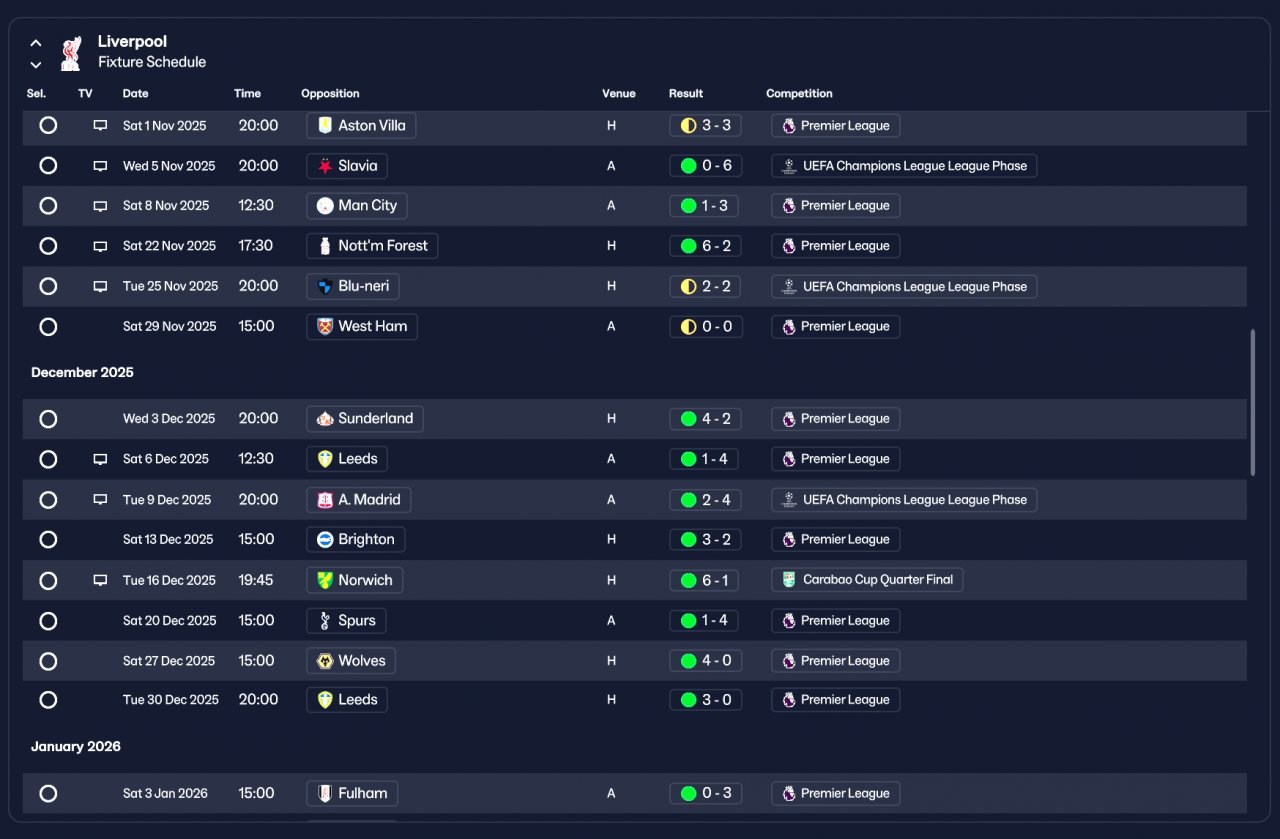Viewport: 1280px width, 839px height.
Task: Click the West Ham club badge icon
Action: (325, 327)
